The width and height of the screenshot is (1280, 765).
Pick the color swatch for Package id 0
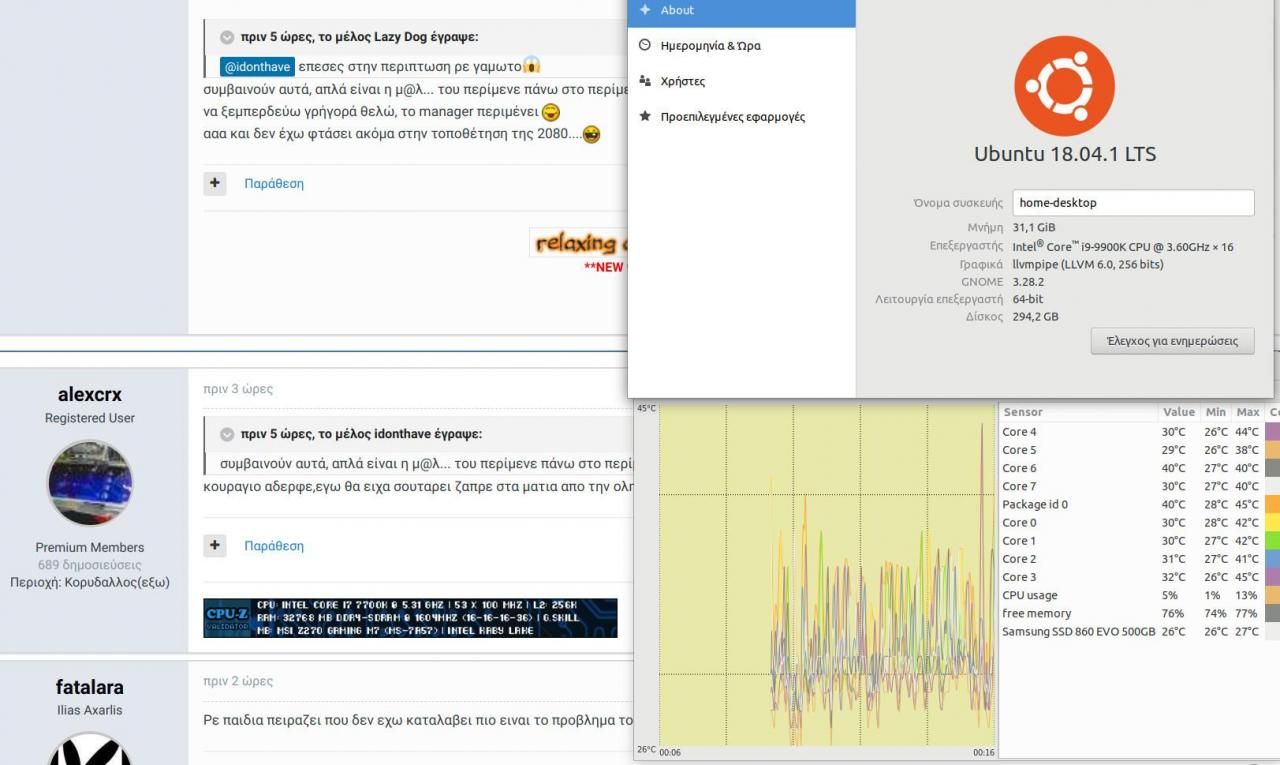pos(1272,505)
